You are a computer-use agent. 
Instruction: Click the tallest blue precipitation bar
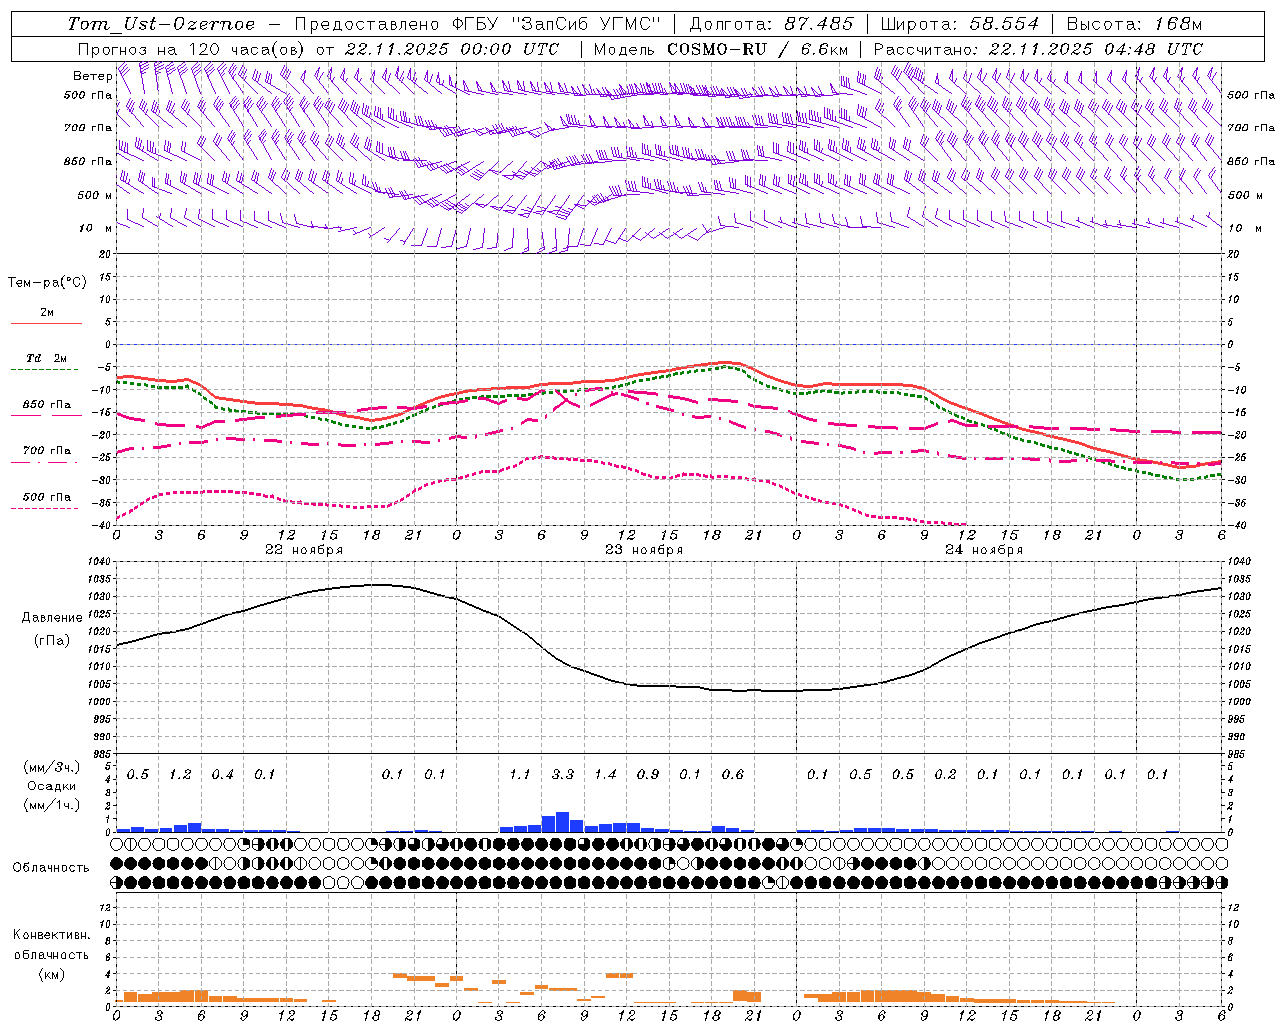[562, 821]
